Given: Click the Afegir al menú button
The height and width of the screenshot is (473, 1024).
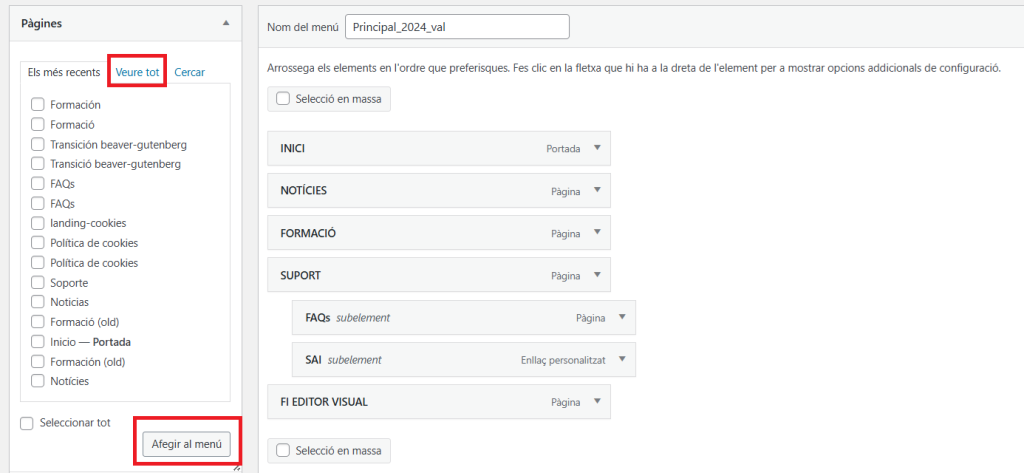Looking at the screenshot, I should [187, 443].
